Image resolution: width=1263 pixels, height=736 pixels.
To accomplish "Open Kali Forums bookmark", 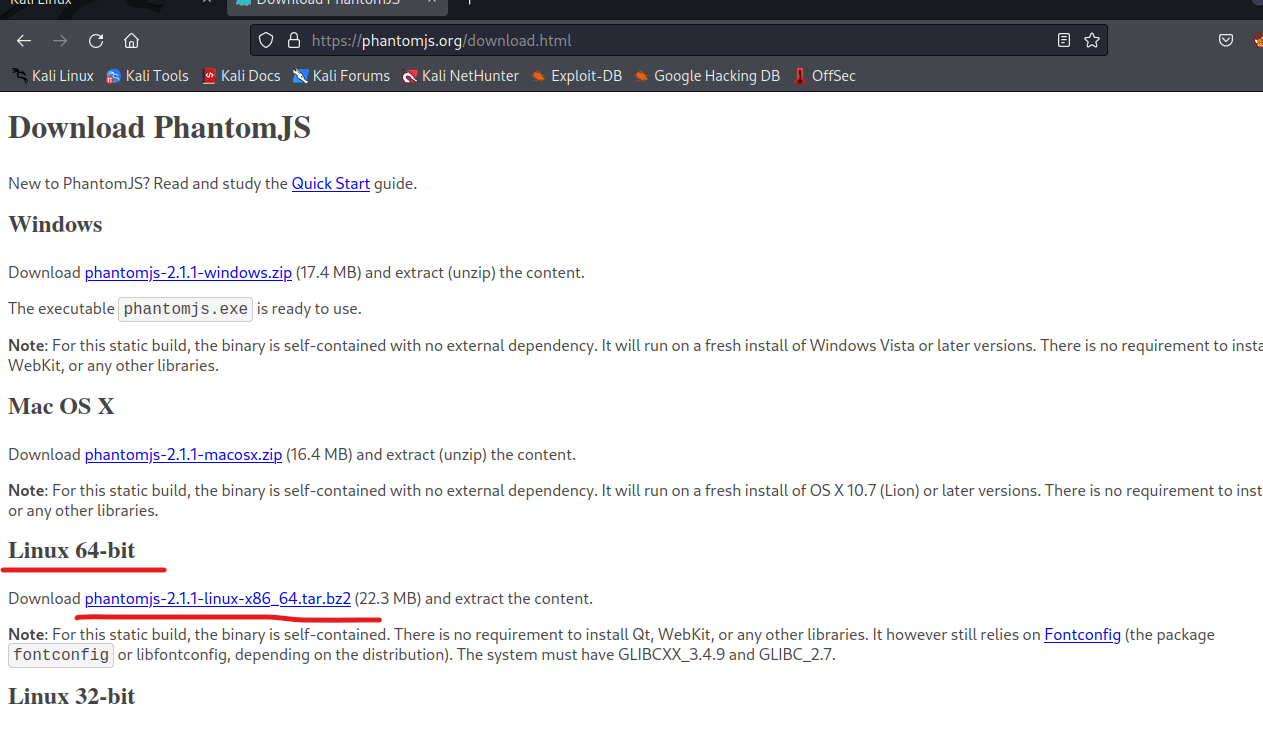I will pyautogui.click(x=341, y=76).
